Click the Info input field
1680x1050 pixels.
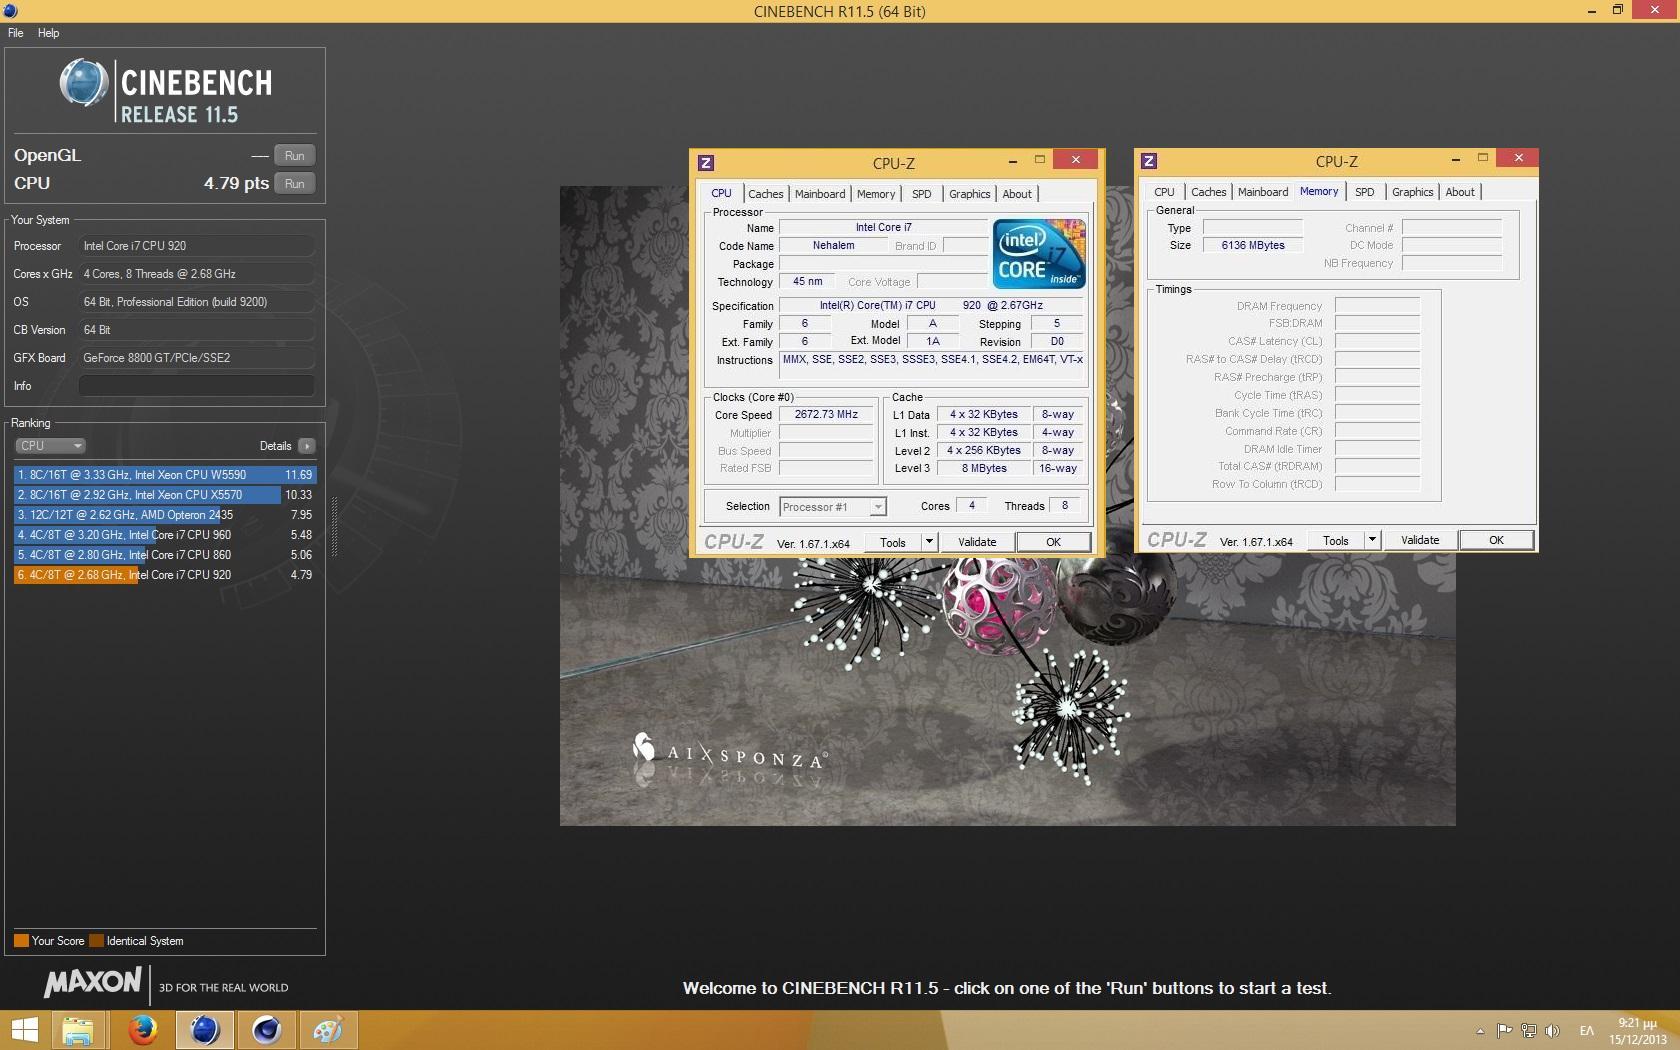(197, 386)
